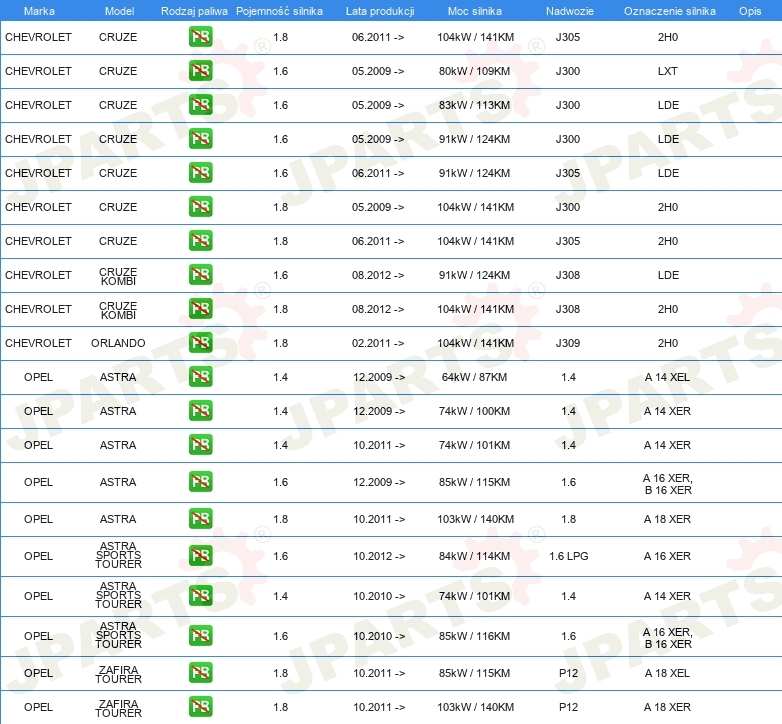Click the ORLANDO model cell
The image size is (782, 724).
click(118, 343)
